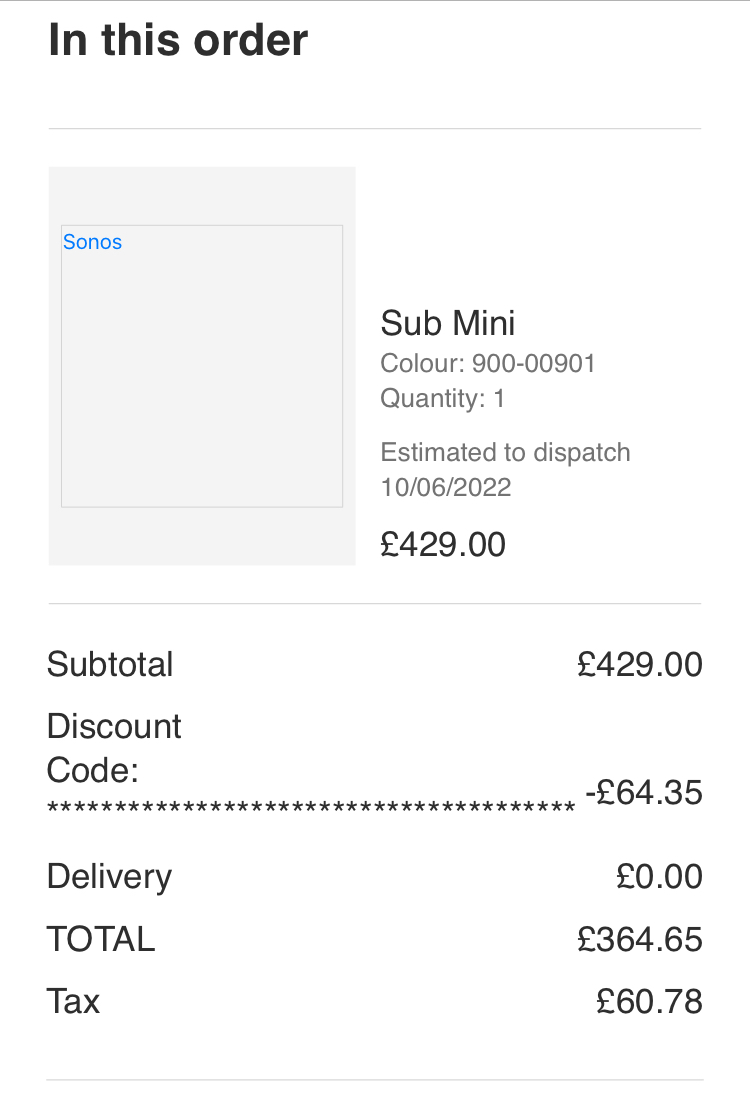This screenshot has height=1093, width=750.
Task: Click the TOTAL label
Action: pyautogui.click(x=101, y=939)
